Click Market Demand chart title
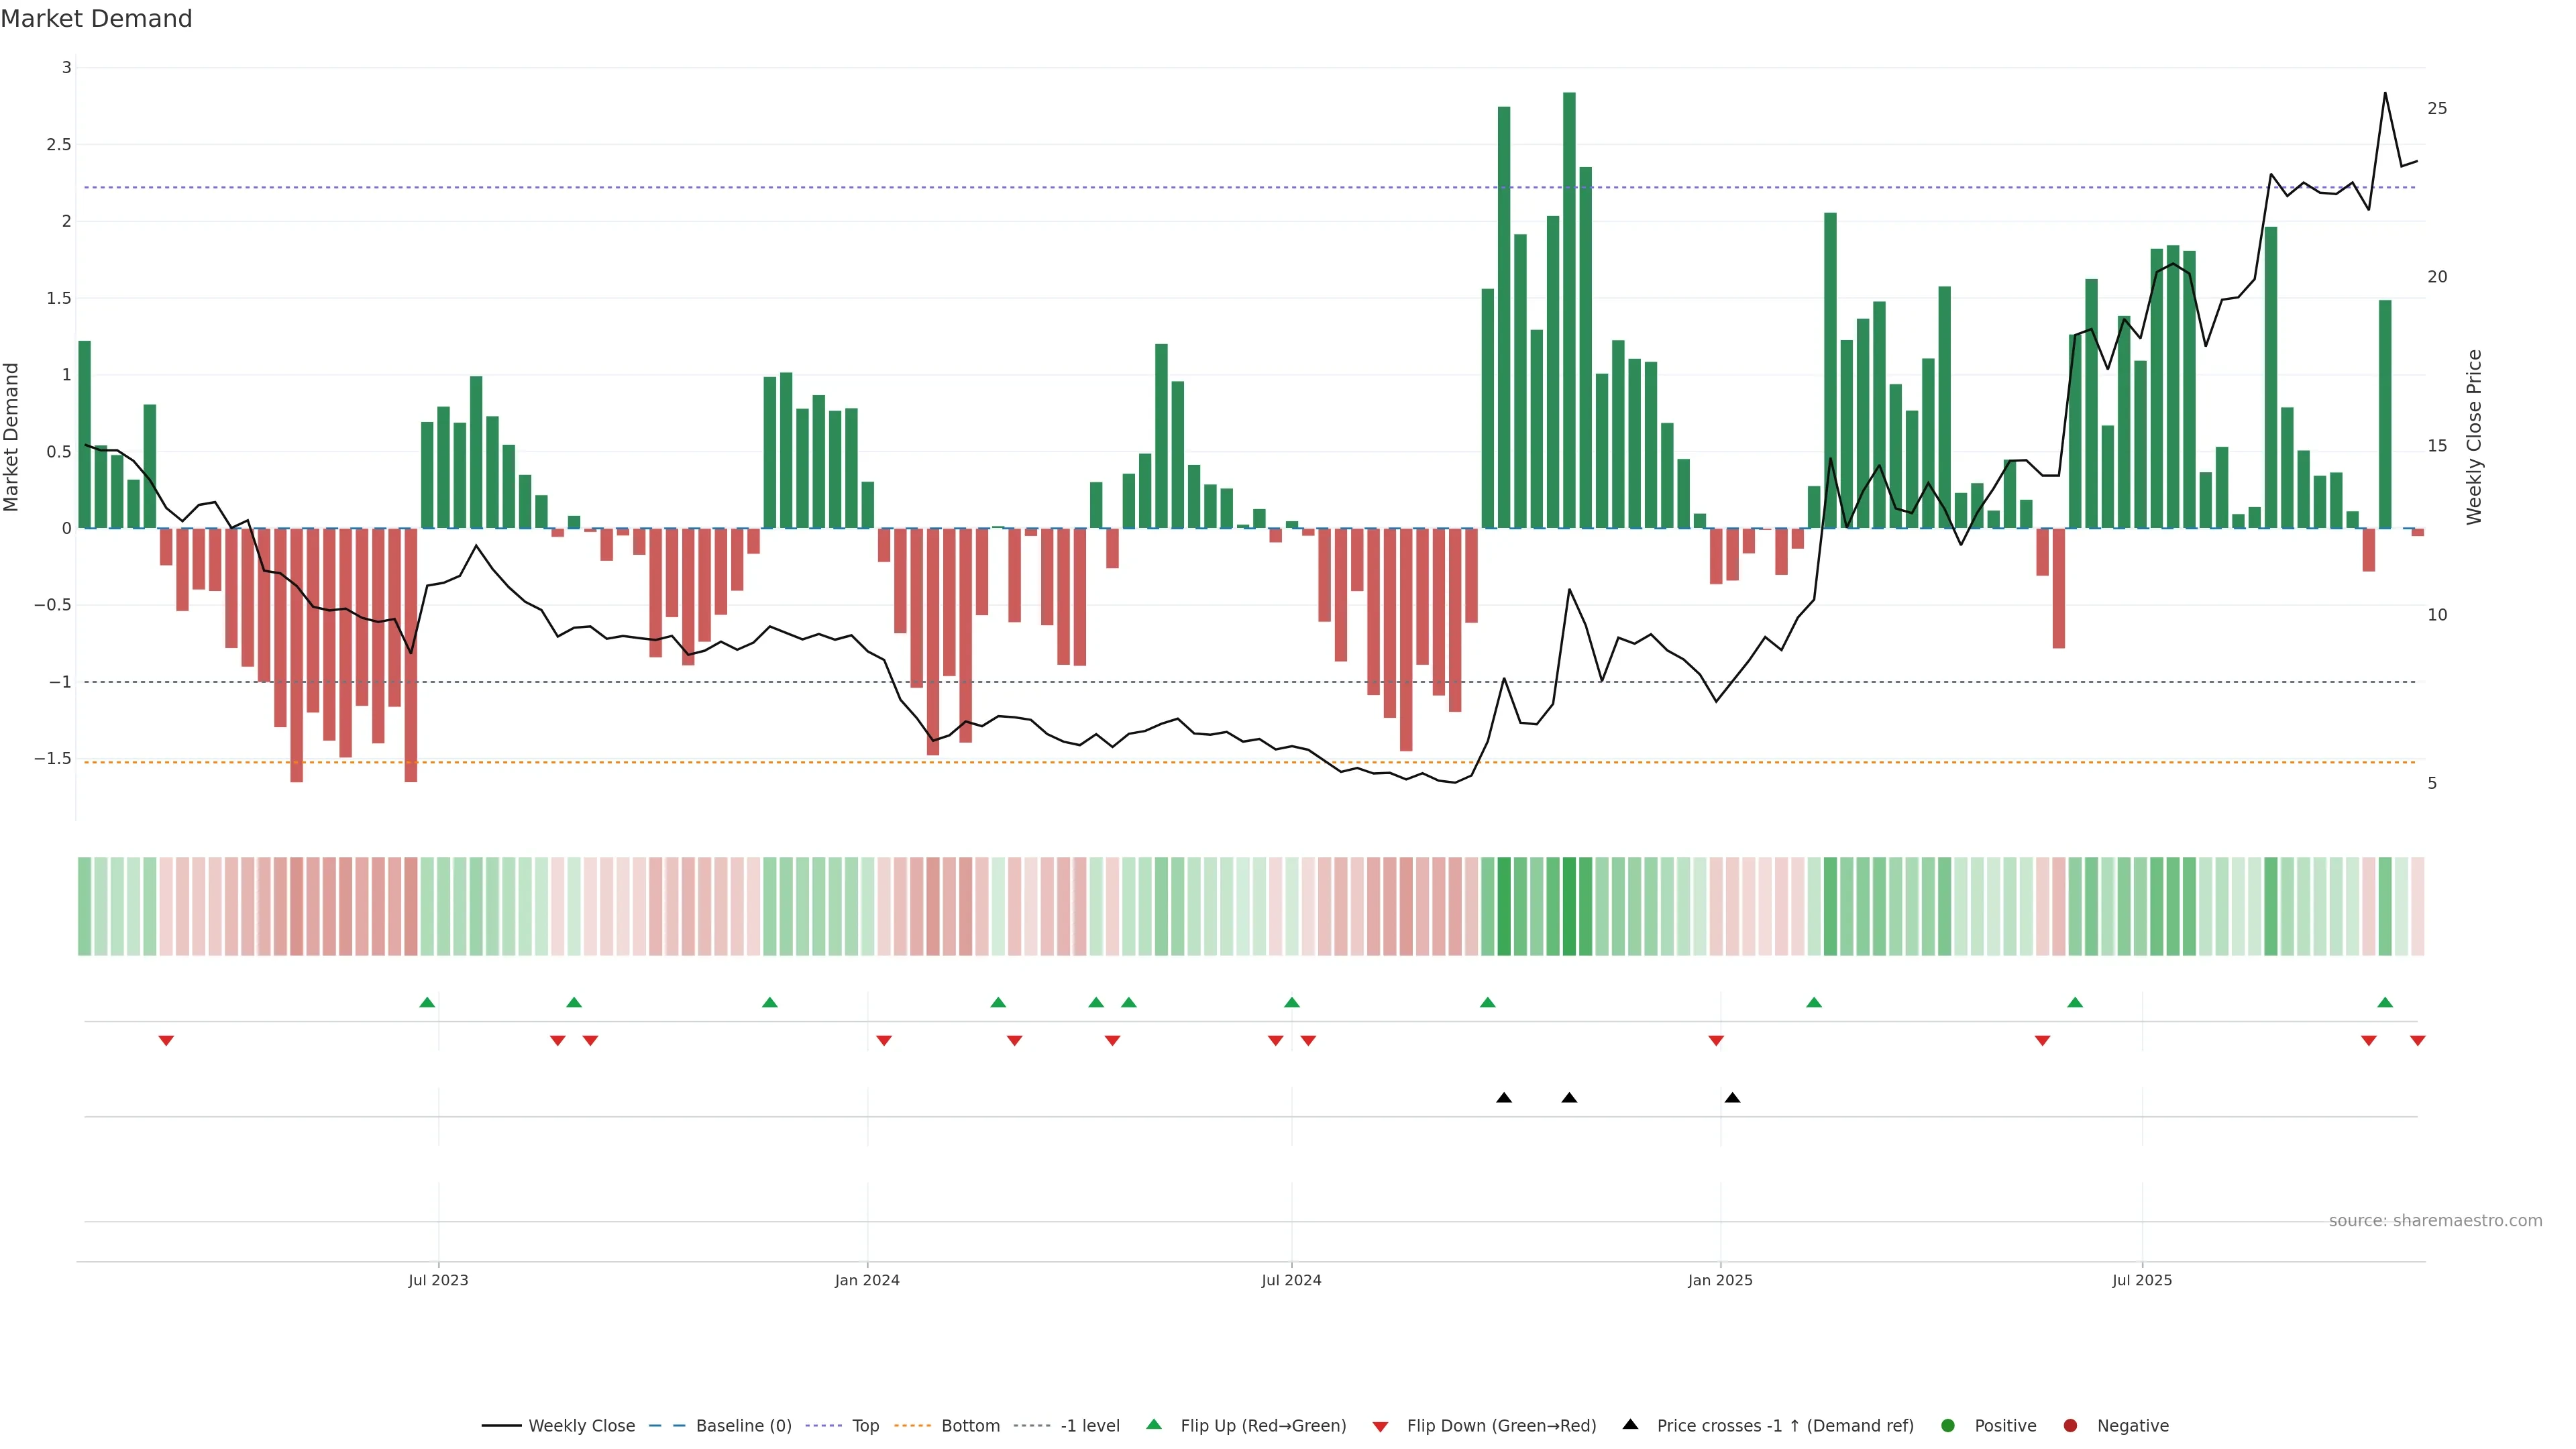 (x=96, y=19)
